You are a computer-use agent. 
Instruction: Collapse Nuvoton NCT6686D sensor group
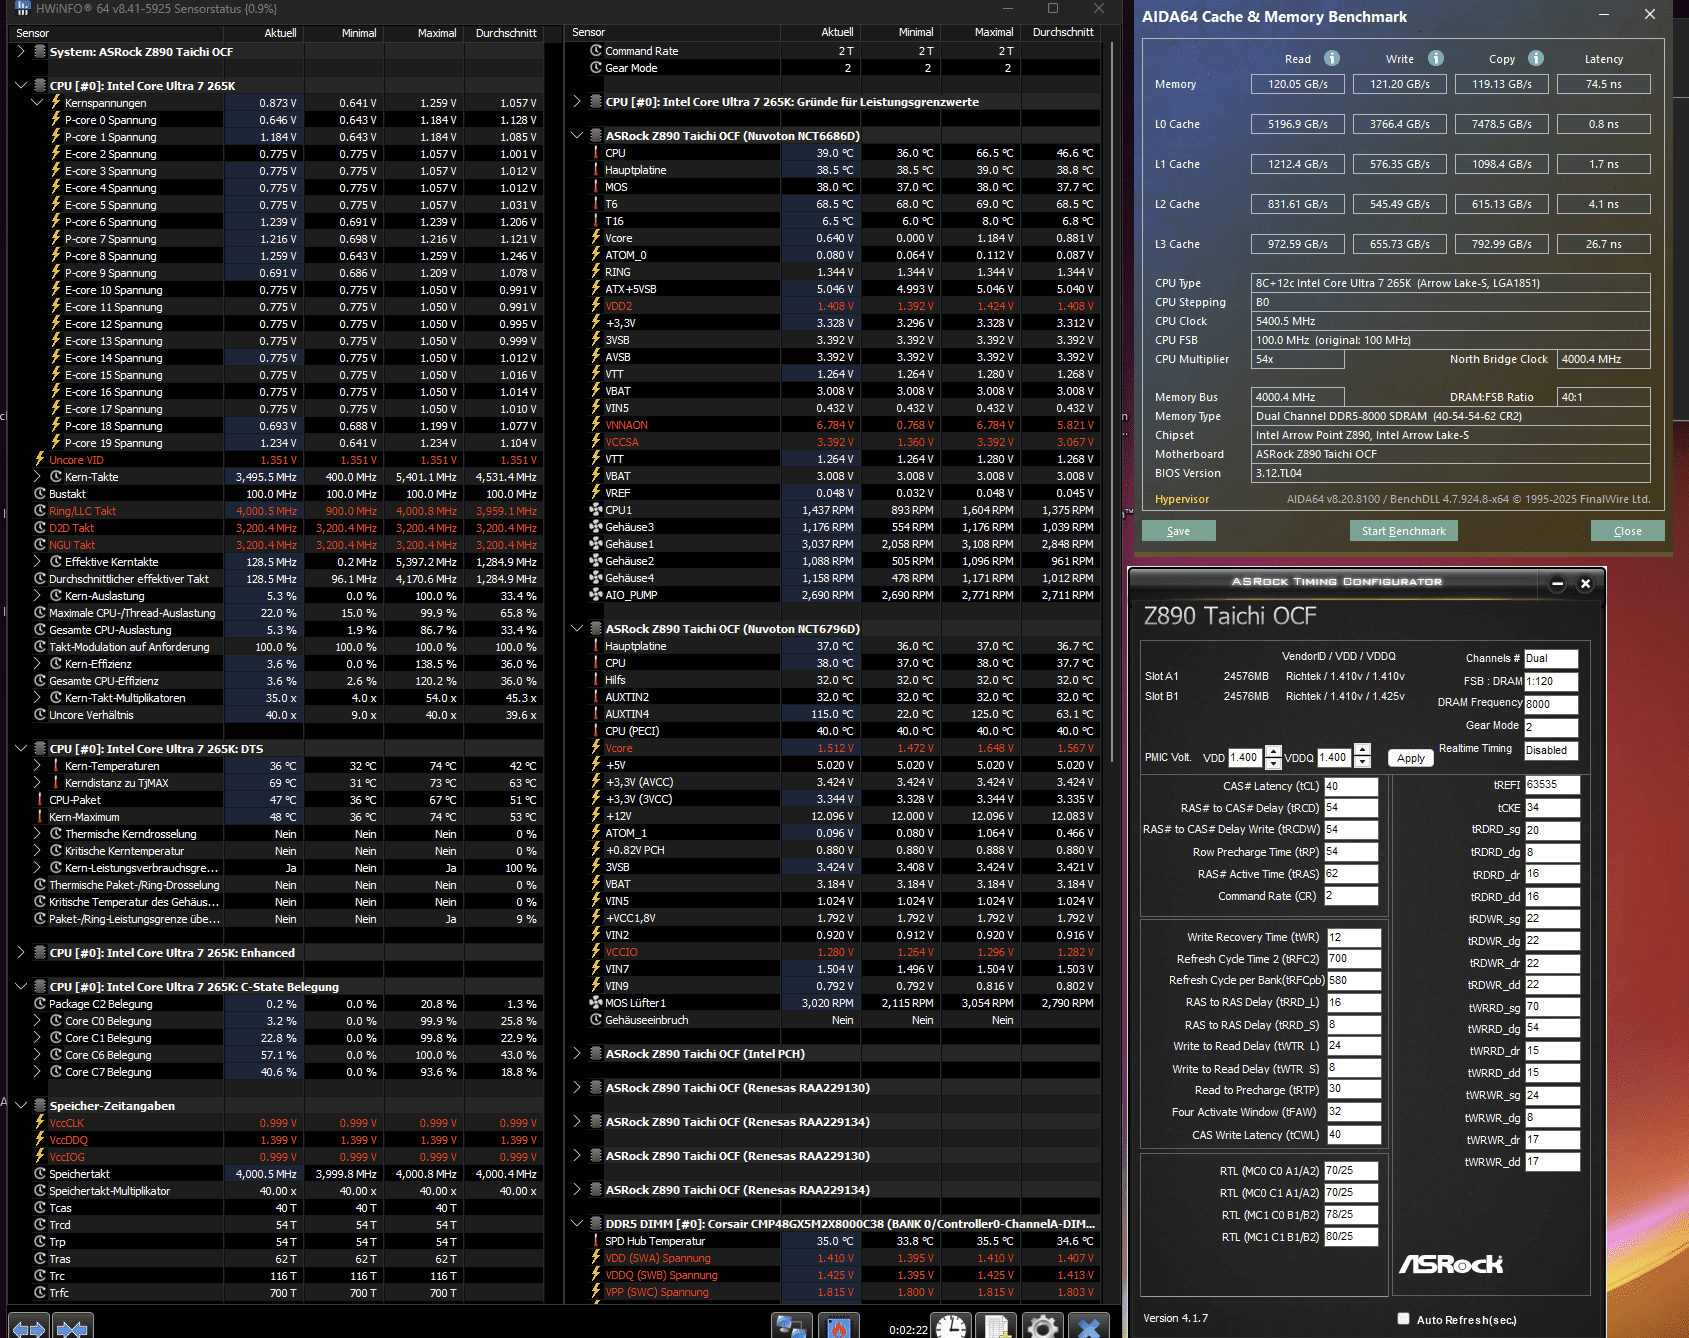click(x=577, y=136)
